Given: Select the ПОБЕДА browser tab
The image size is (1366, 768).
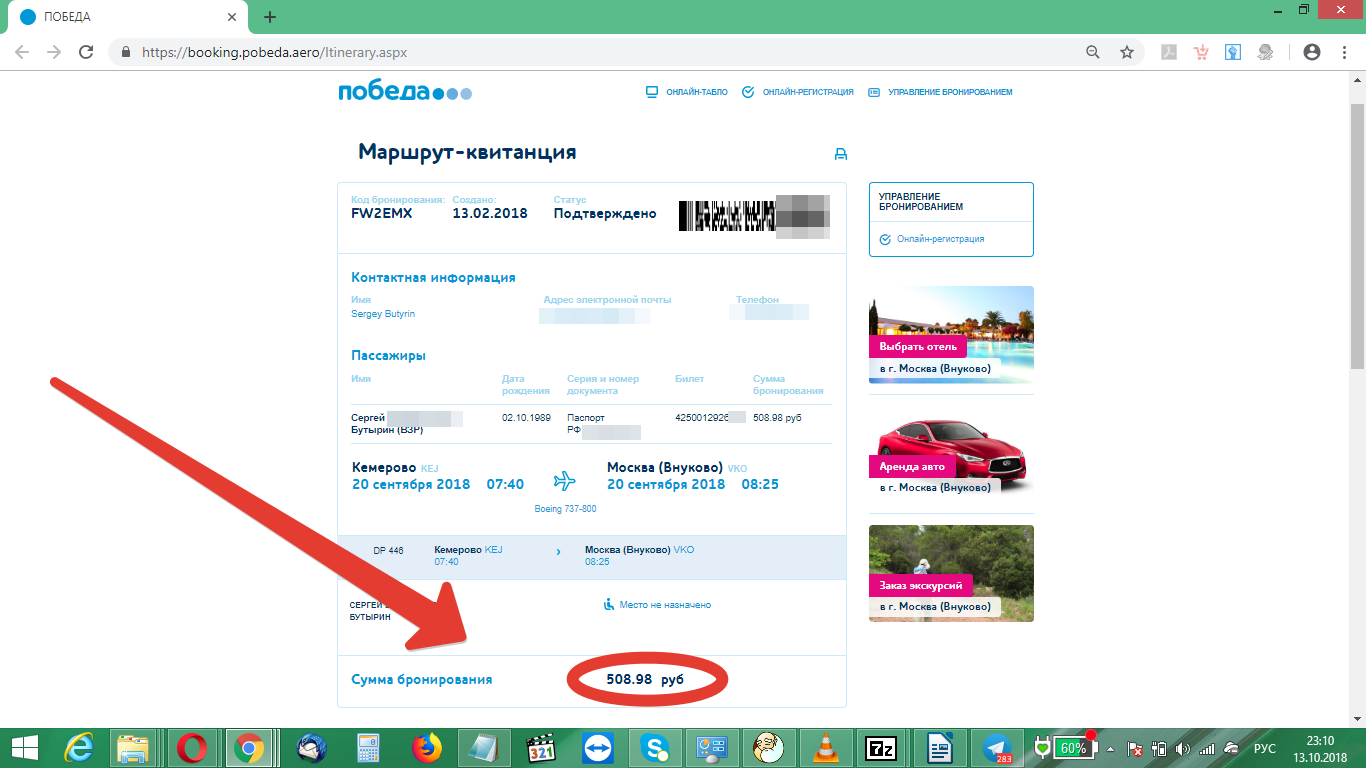Looking at the screenshot, I should 126,17.
